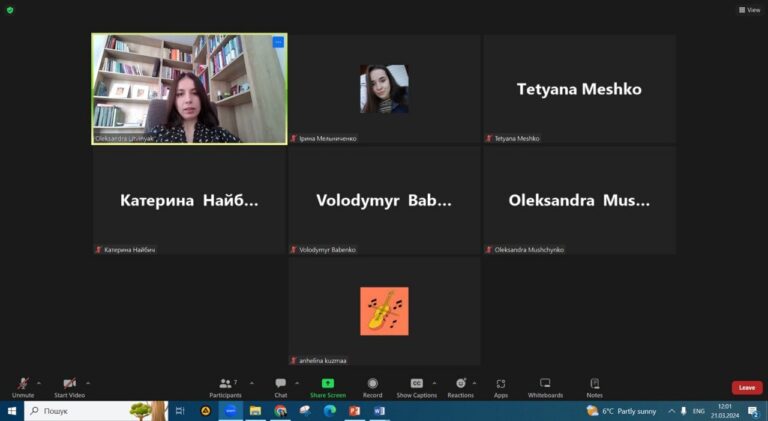Screen dimensions: 768x421
Task: Expand the arrow next to Participants
Action: click(x=252, y=383)
